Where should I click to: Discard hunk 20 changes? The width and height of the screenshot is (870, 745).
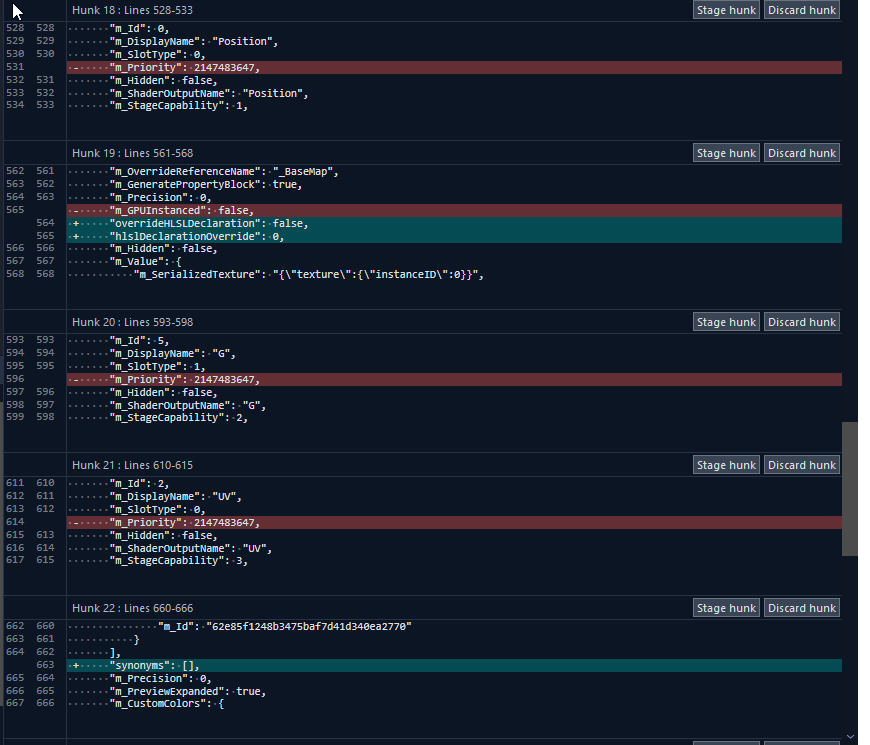801,322
